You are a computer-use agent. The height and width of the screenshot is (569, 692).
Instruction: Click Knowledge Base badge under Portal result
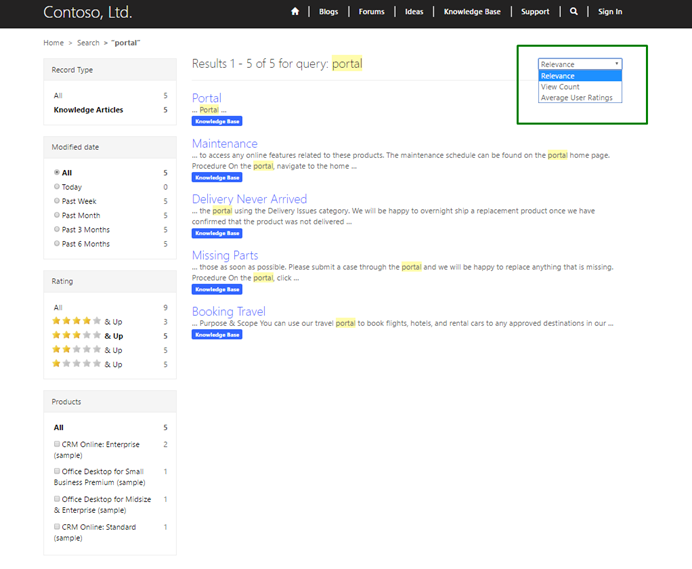click(x=217, y=121)
